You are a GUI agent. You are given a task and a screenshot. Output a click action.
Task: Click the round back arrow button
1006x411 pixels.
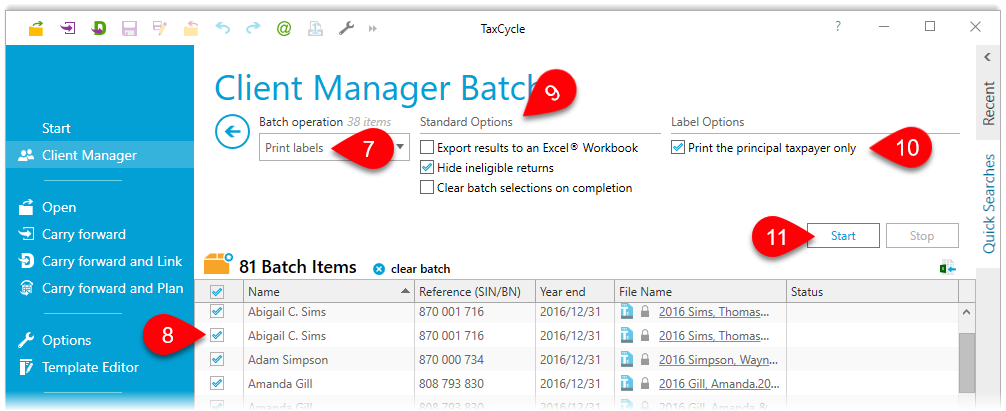click(x=232, y=131)
